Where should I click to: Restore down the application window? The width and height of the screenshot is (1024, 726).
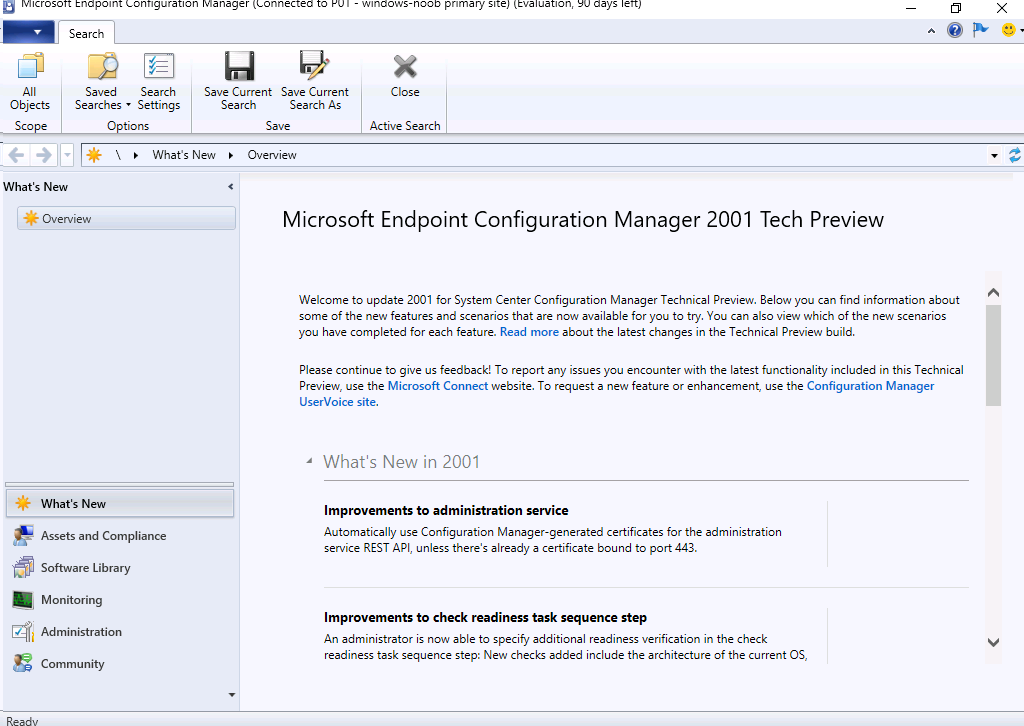coord(956,8)
